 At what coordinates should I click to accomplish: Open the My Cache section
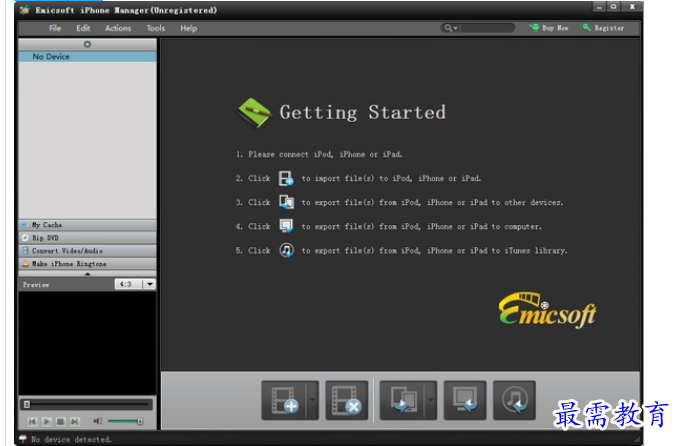[x=88, y=225]
